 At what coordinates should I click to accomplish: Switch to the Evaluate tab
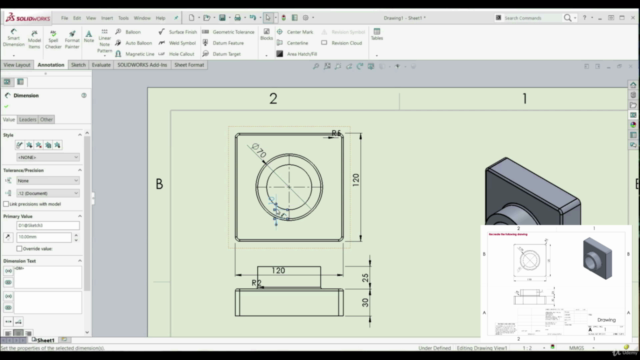[x=101, y=65]
